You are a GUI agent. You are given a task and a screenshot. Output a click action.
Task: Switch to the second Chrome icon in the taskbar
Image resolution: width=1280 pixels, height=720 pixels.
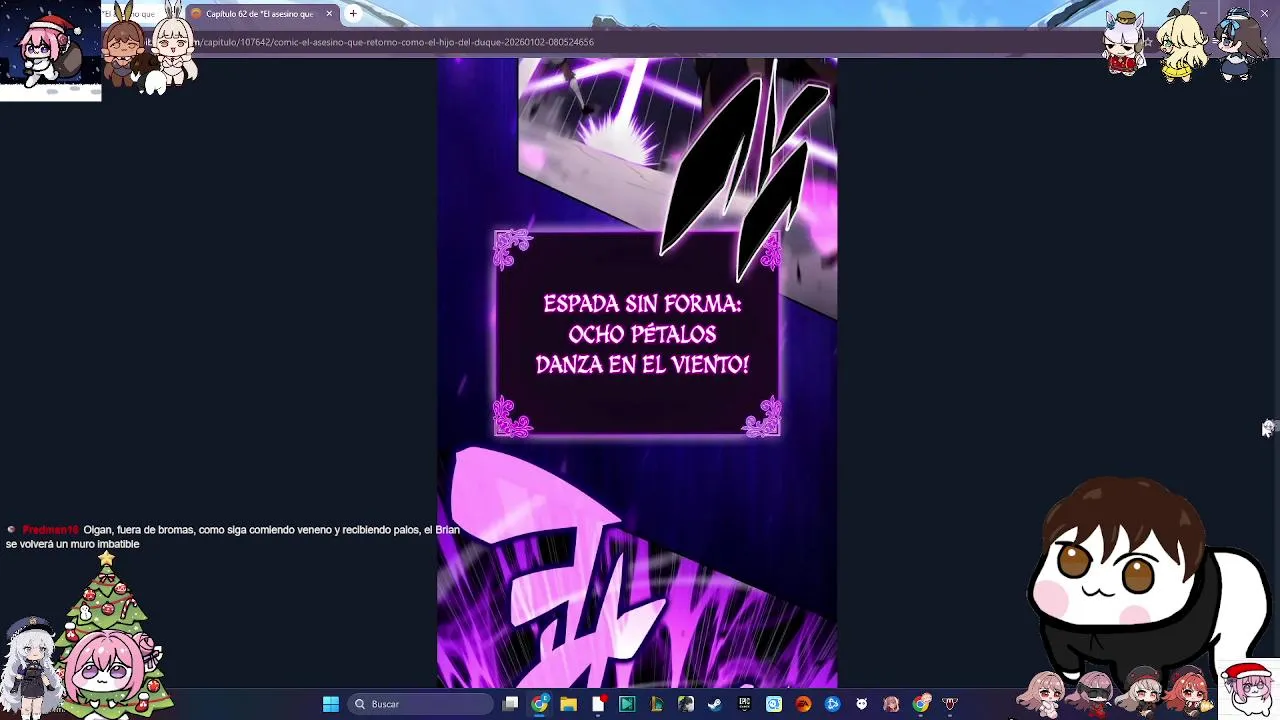(921, 704)
